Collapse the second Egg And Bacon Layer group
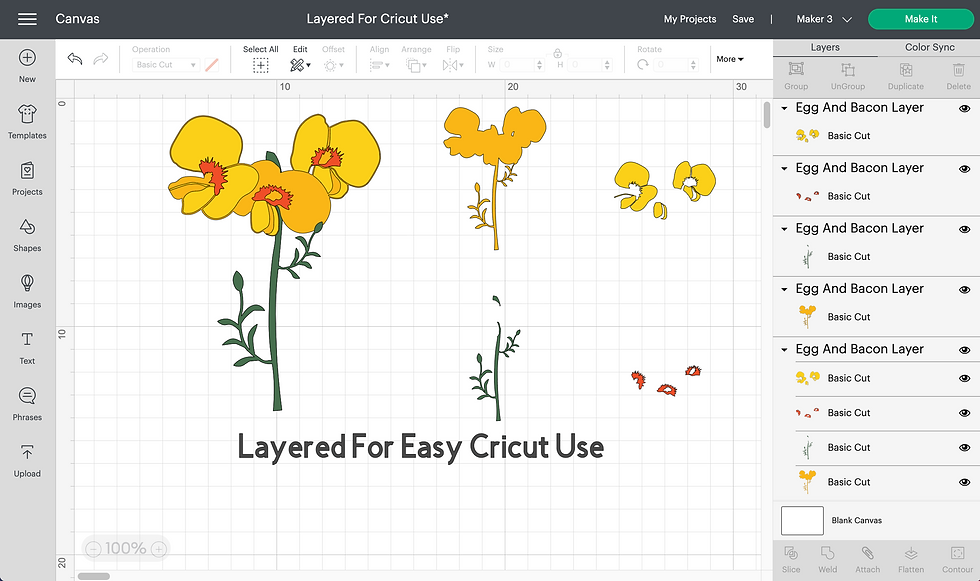The width and height of the screenshot is (980, 581). point(784,169)
